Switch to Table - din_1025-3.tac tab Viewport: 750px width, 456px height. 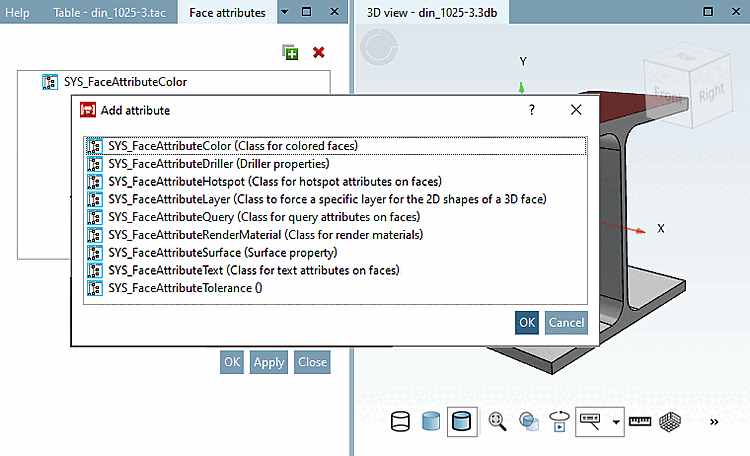pyautogui.click(x=110, y=12)
